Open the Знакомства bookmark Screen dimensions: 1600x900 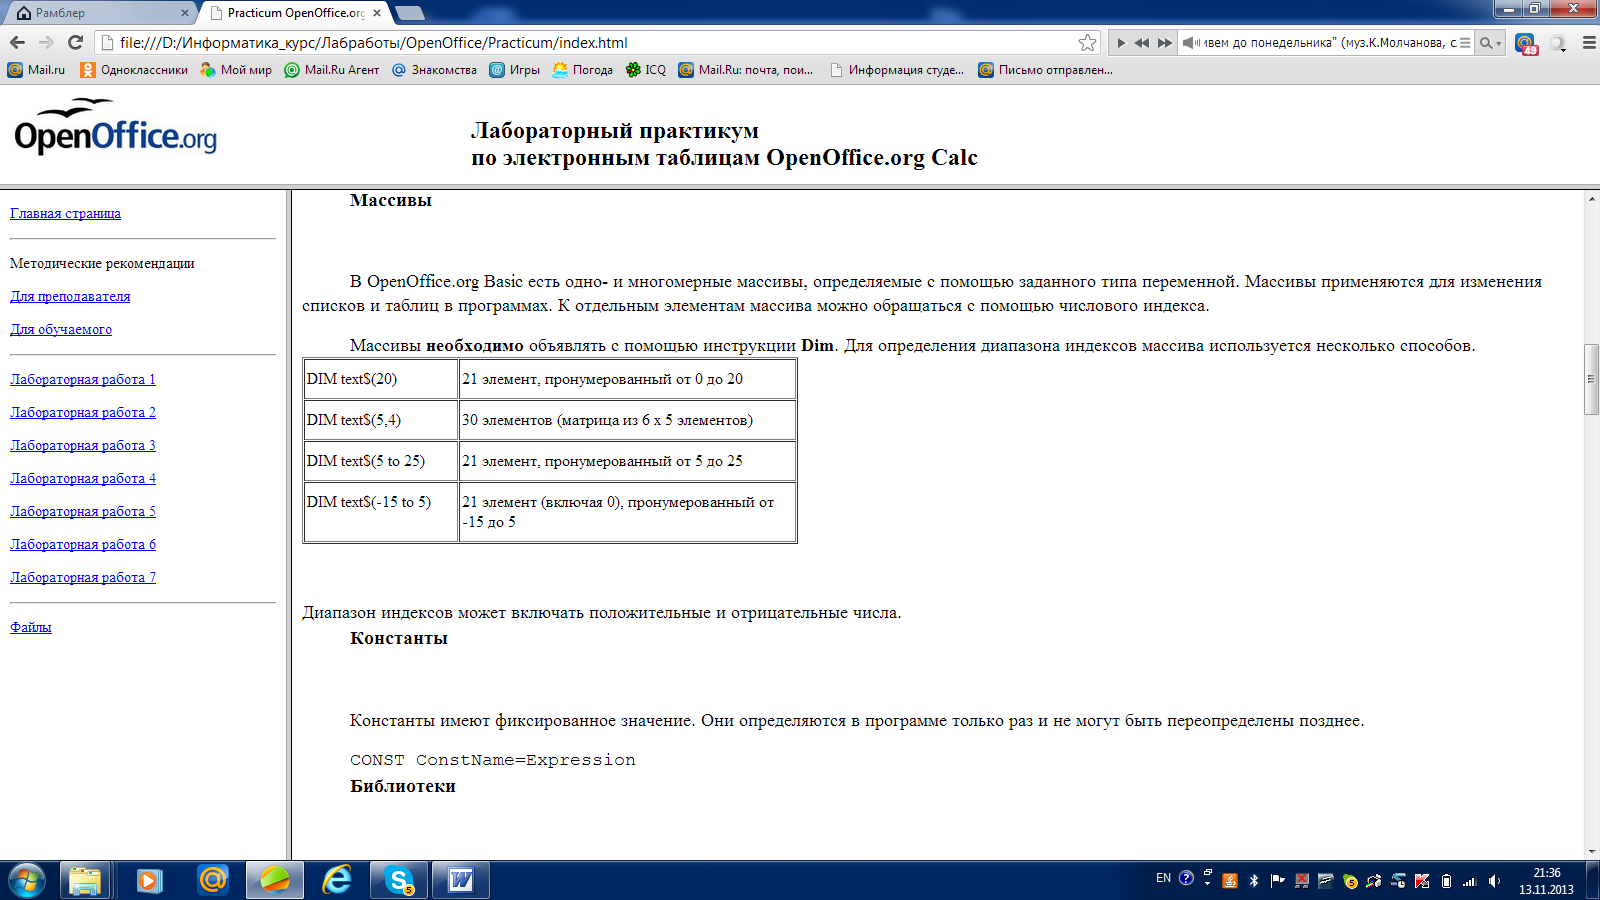coord(434,70)
